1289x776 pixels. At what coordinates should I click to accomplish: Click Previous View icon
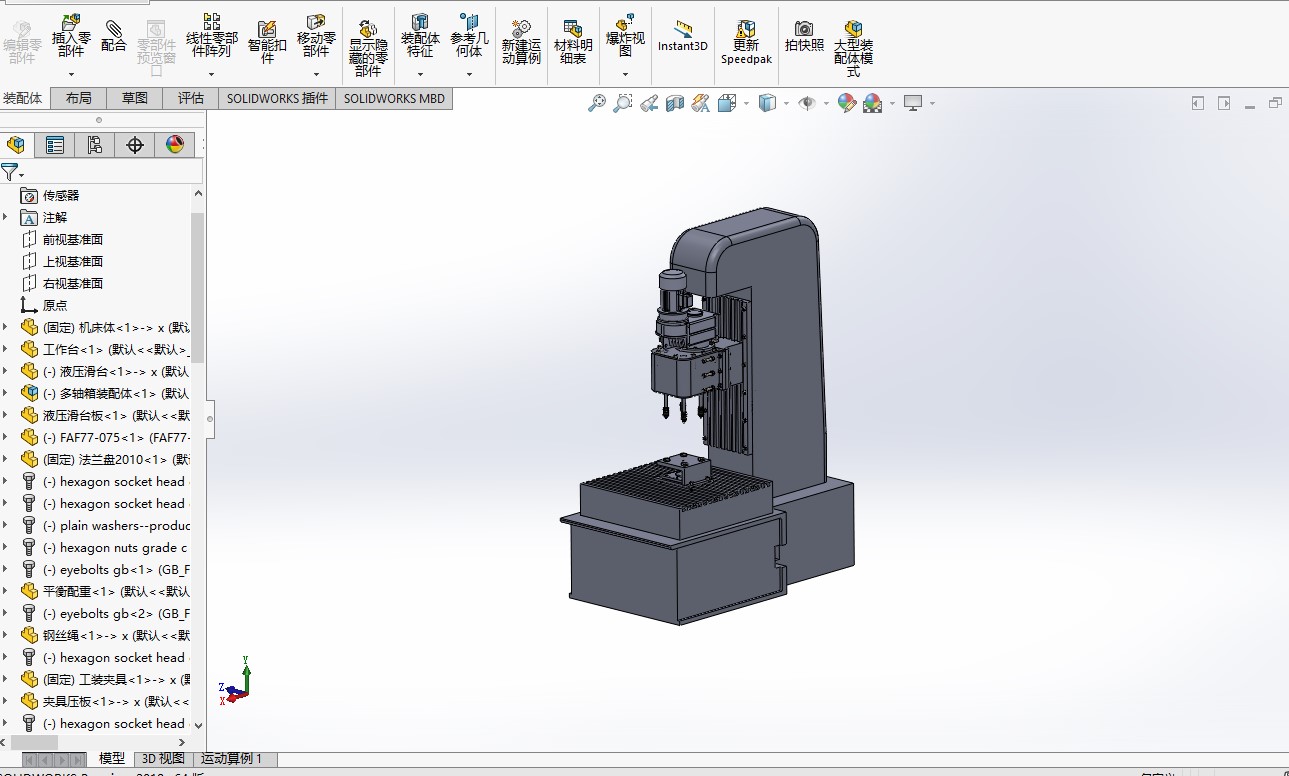[649, 103]
